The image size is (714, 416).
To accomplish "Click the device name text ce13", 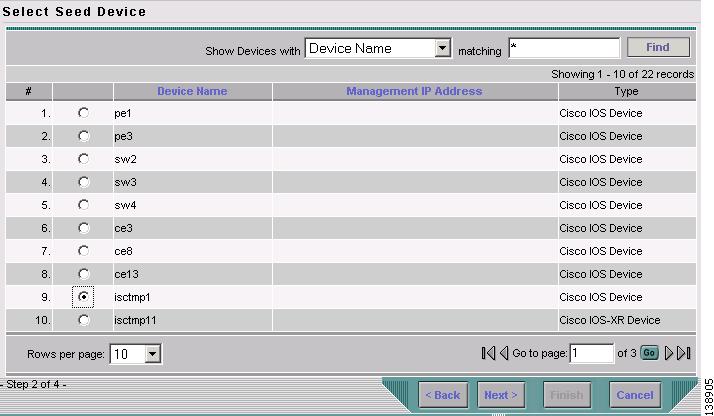I will (126, 274).
